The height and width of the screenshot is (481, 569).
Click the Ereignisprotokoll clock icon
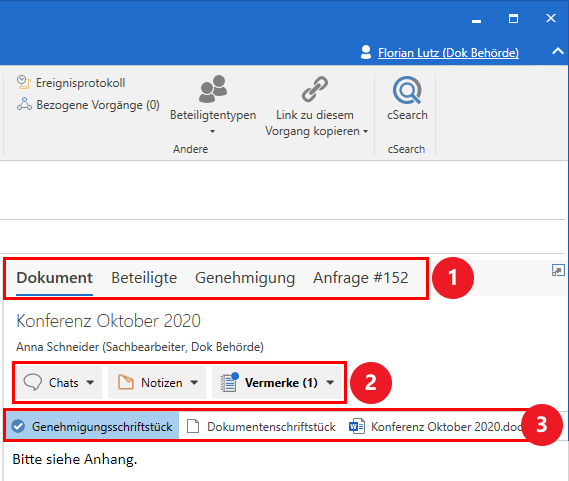tap(24, 82)
